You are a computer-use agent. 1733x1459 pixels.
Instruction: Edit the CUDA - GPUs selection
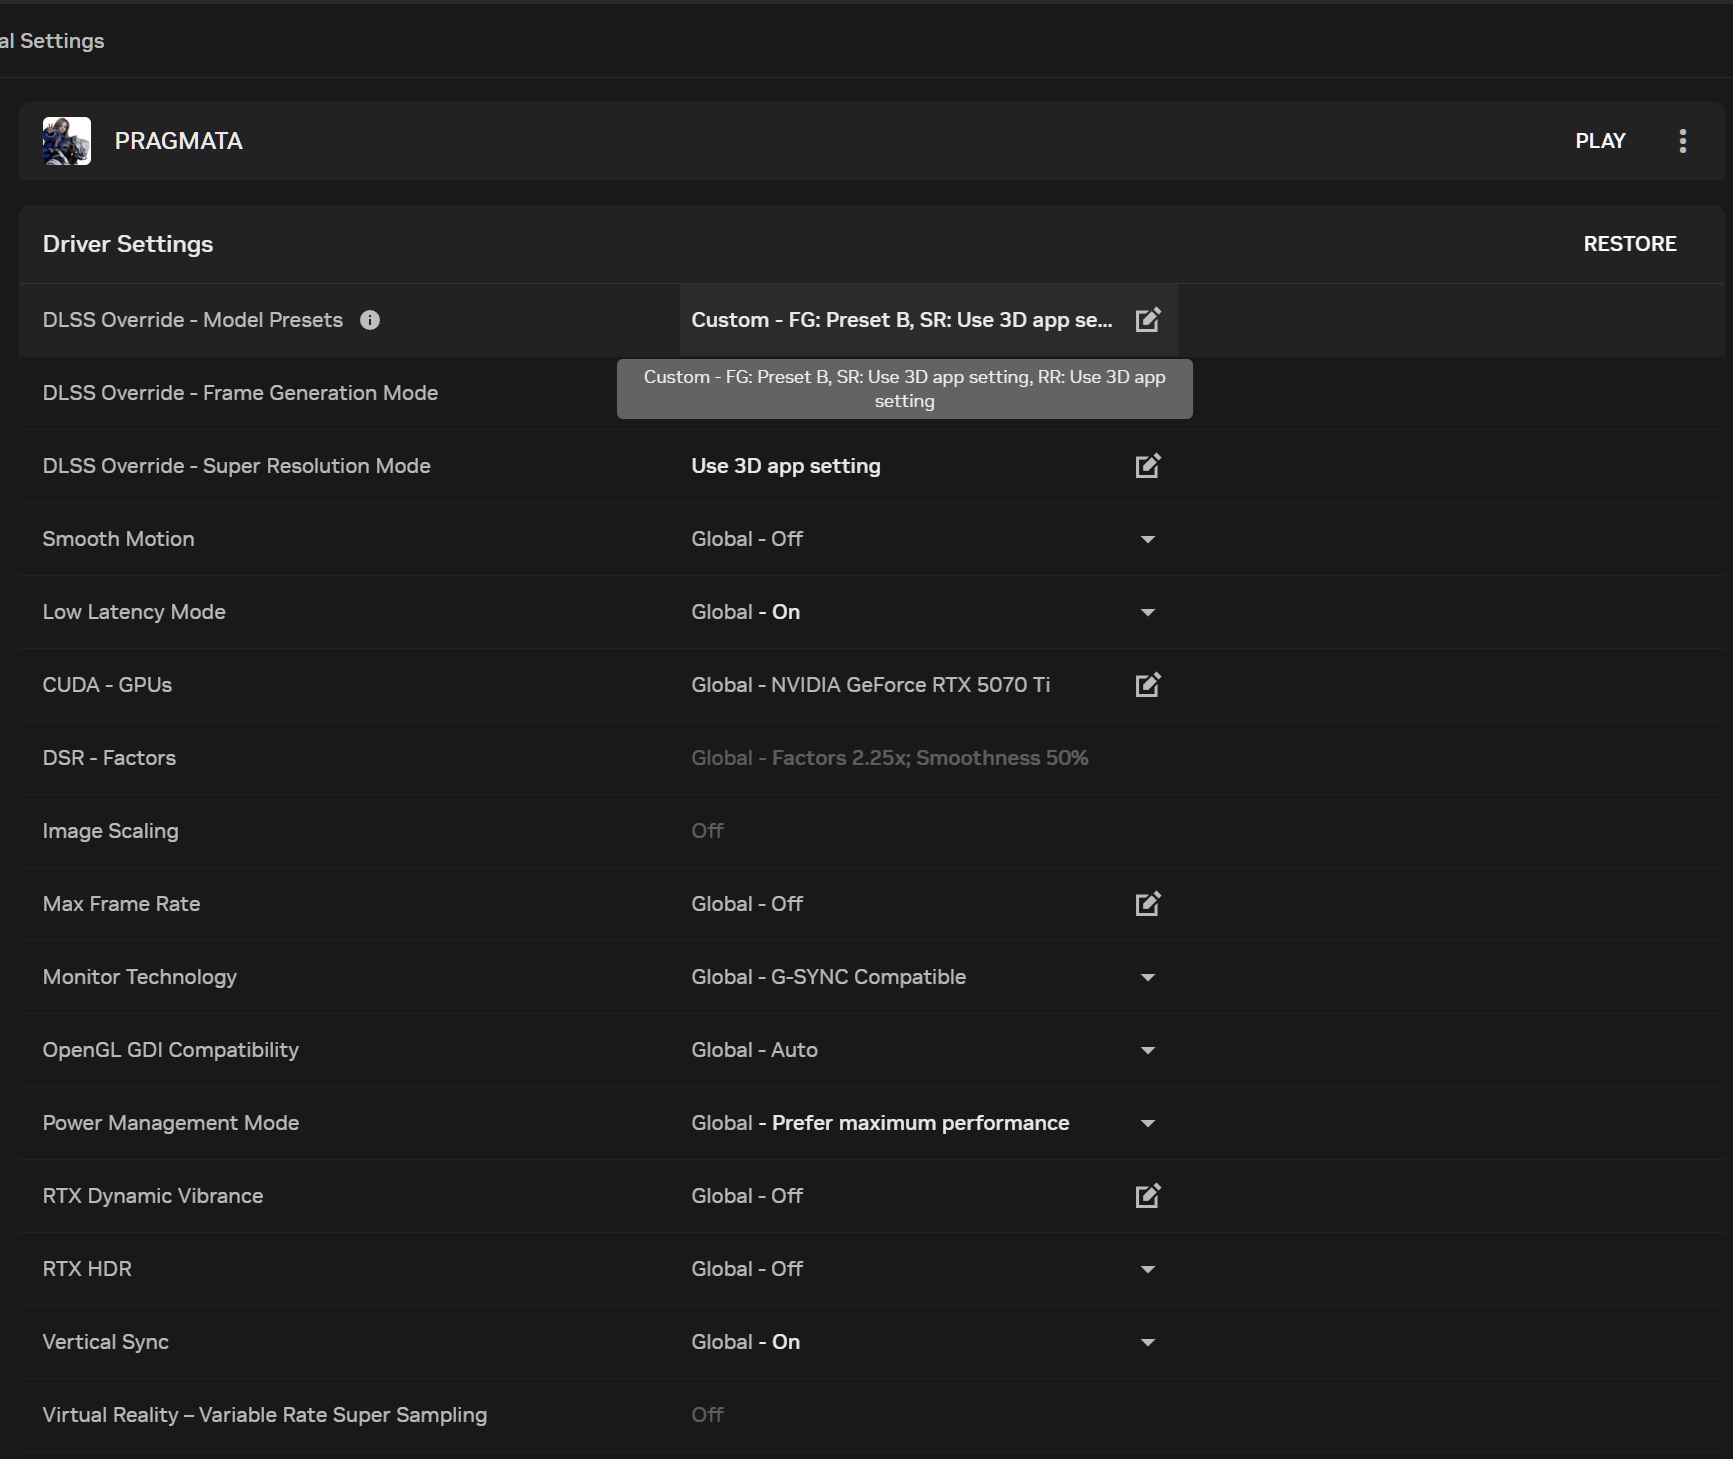(x=1148, y=685)
